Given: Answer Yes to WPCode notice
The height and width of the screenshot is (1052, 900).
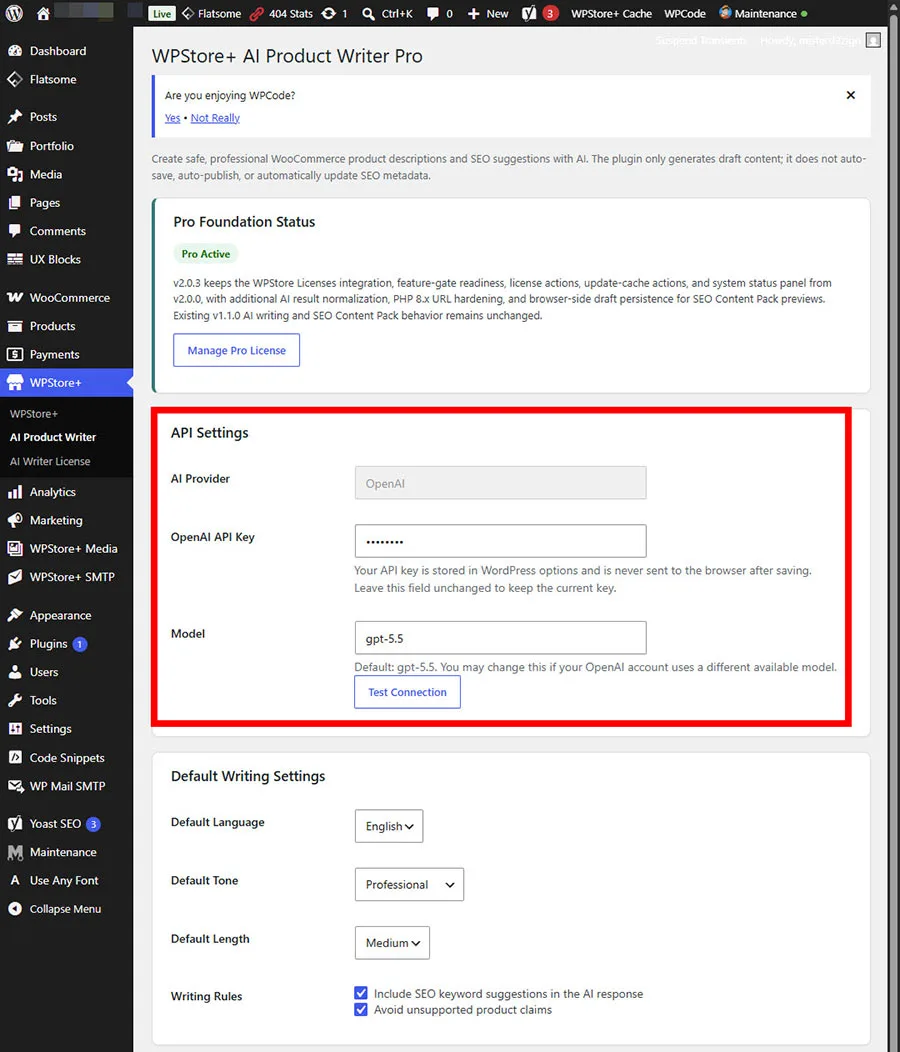Looking at the screenshot, I should [x=172, y=118].
